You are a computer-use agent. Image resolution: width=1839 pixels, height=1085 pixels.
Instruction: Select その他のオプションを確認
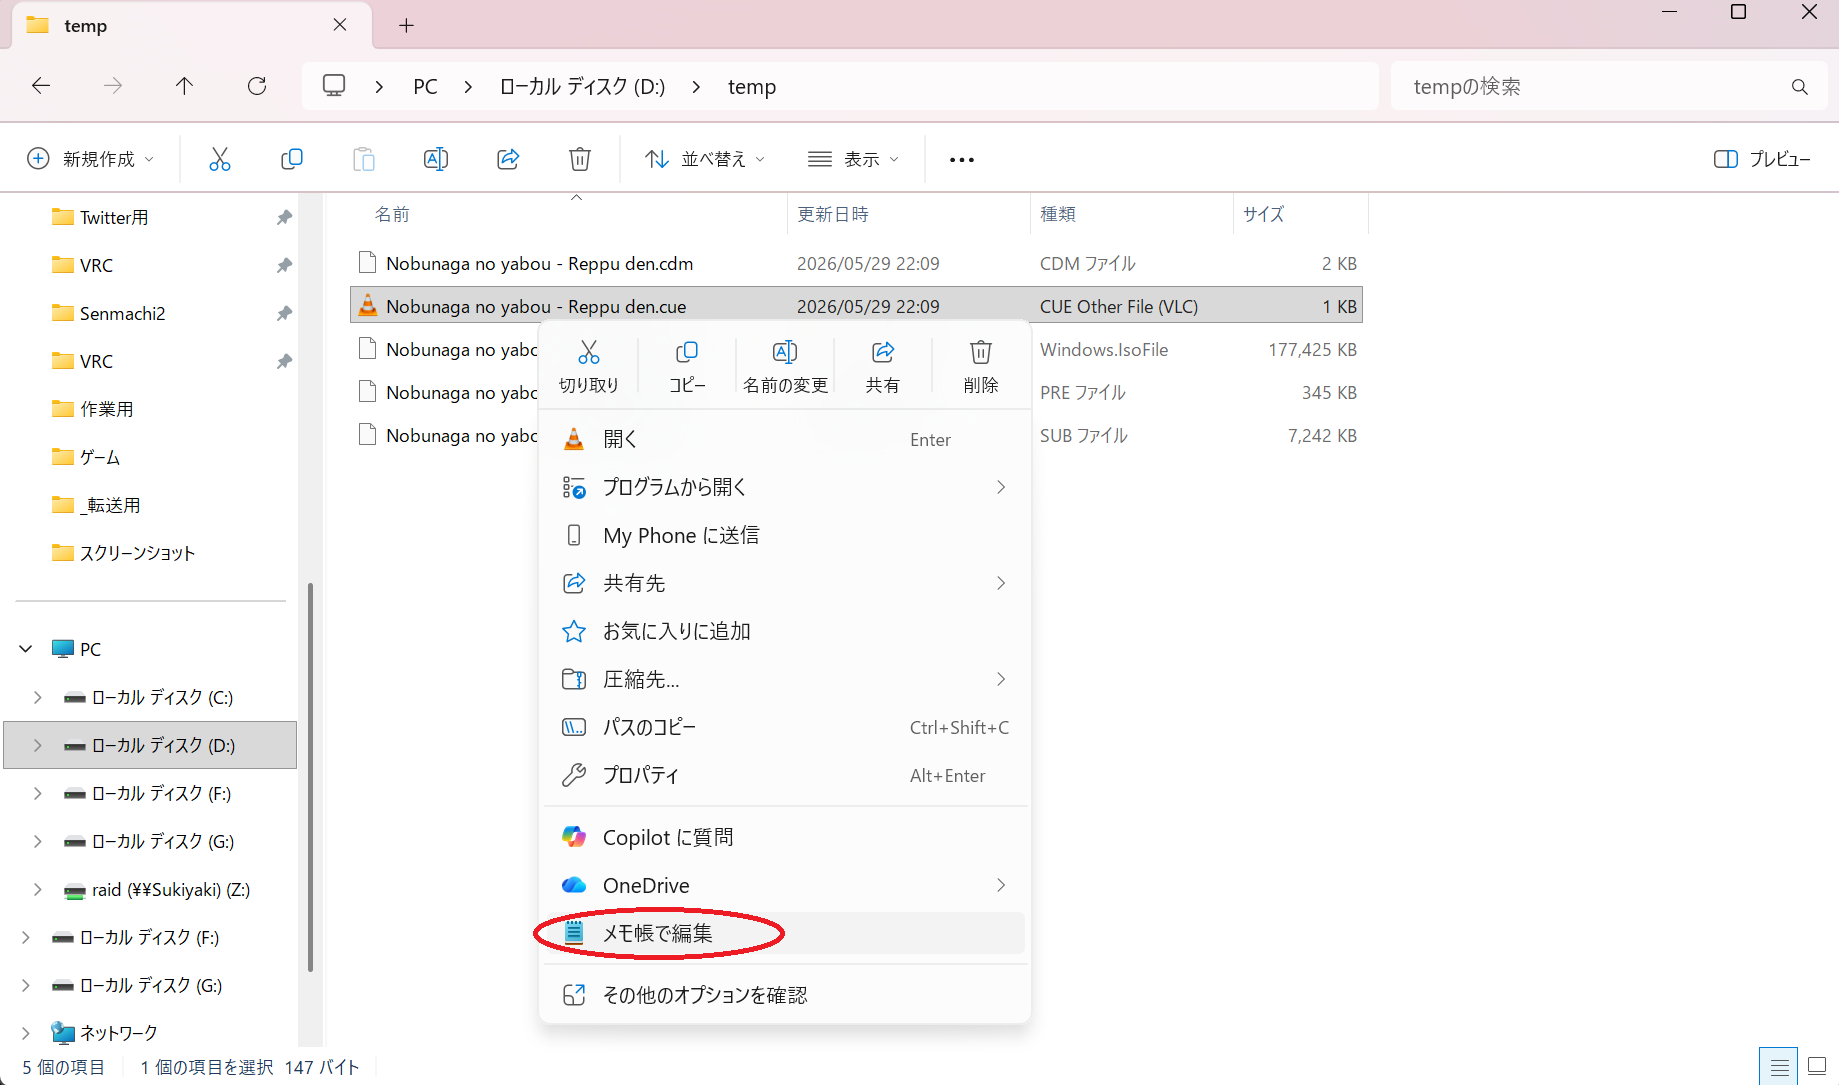[x=784, y=995]
